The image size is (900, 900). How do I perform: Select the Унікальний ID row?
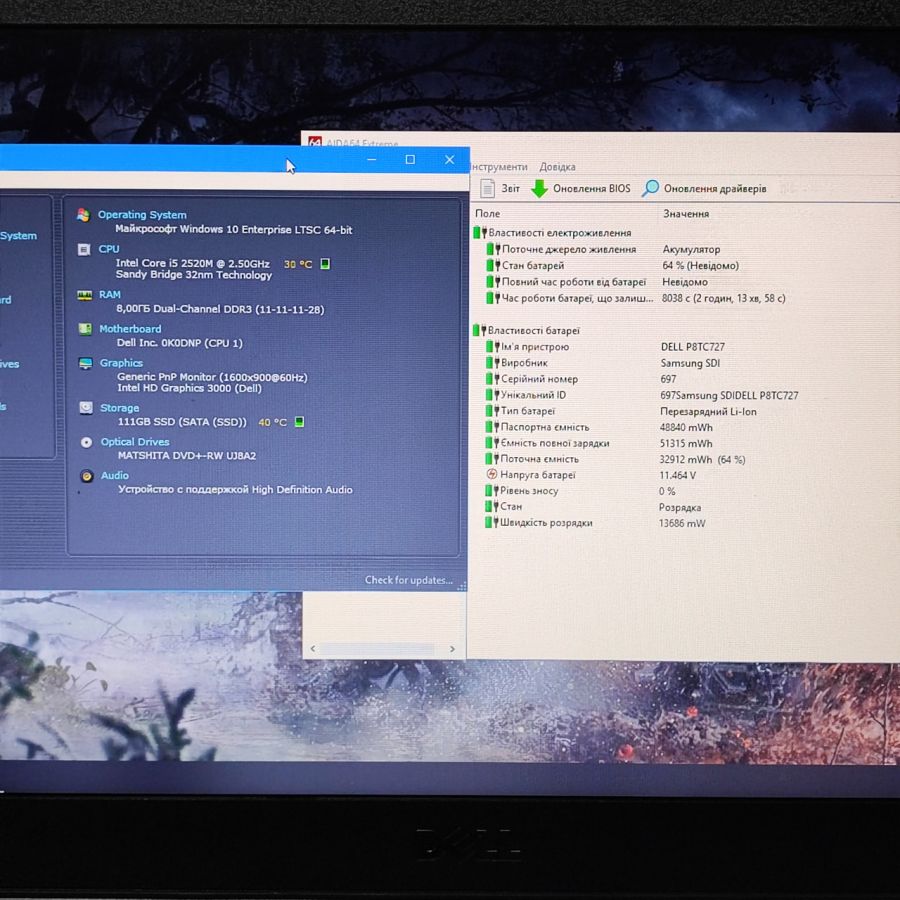click(642, 395)
